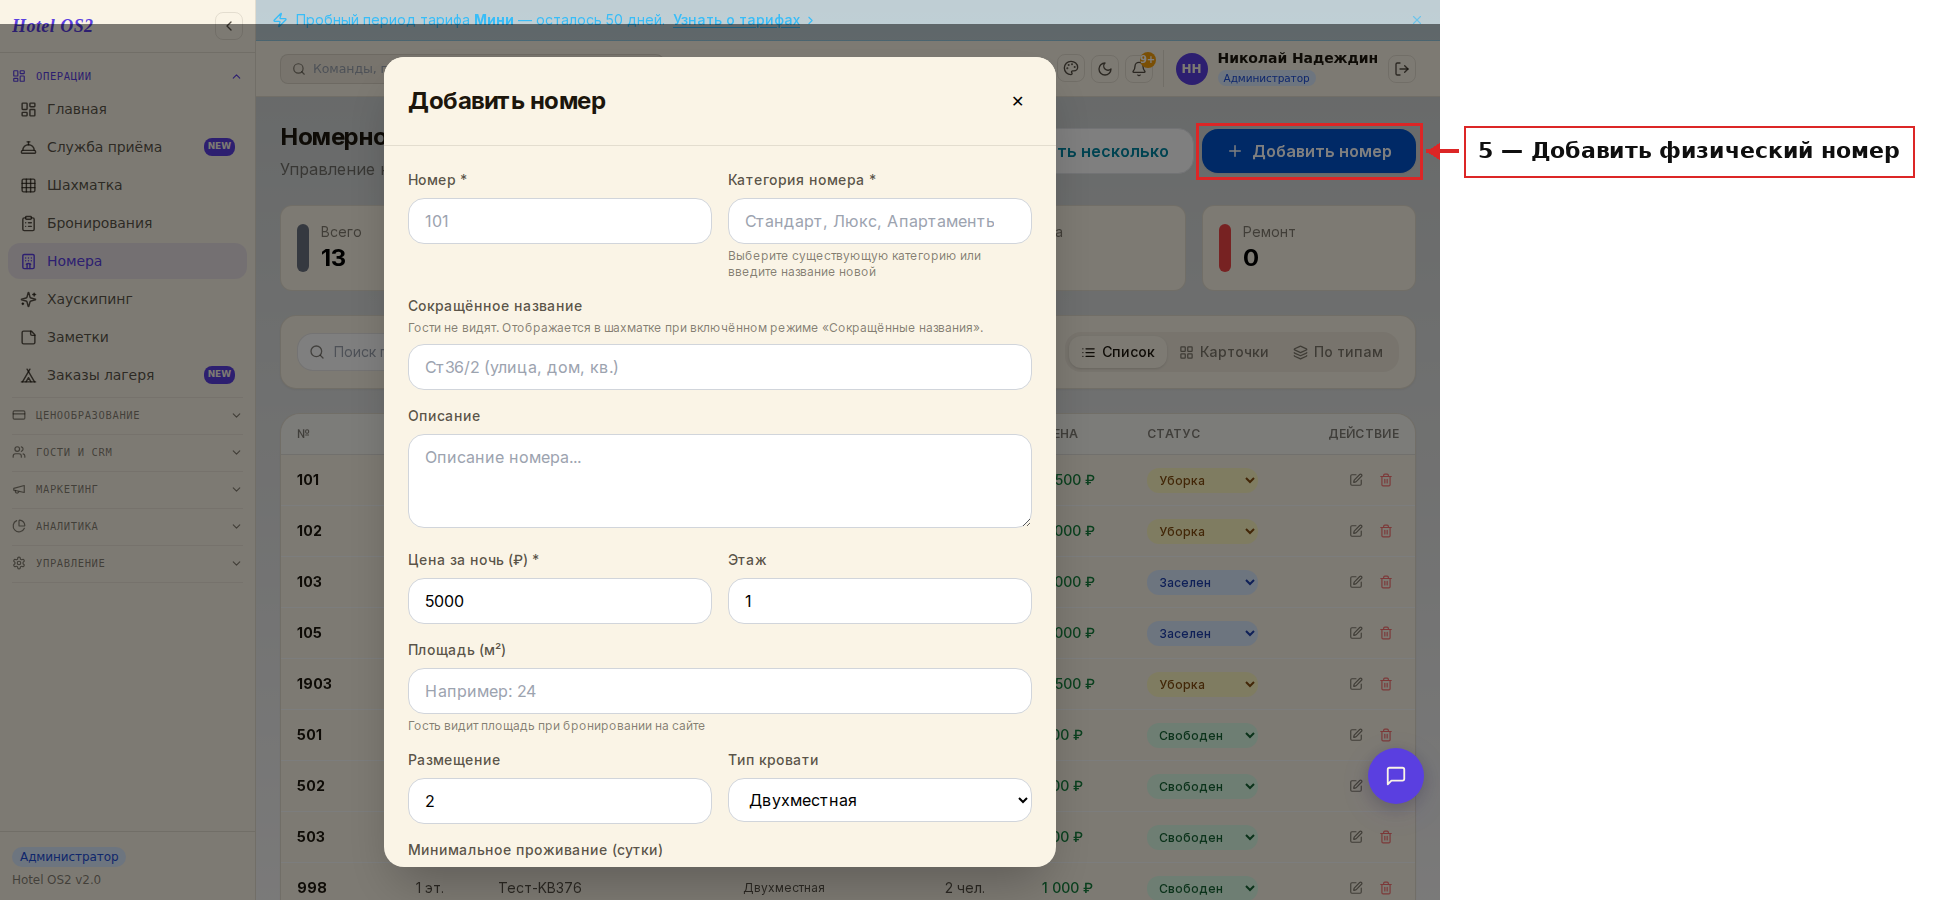Screen dimensions: 1938x900
Task: Switch to the Карточки view
Action: (1224, 352)
